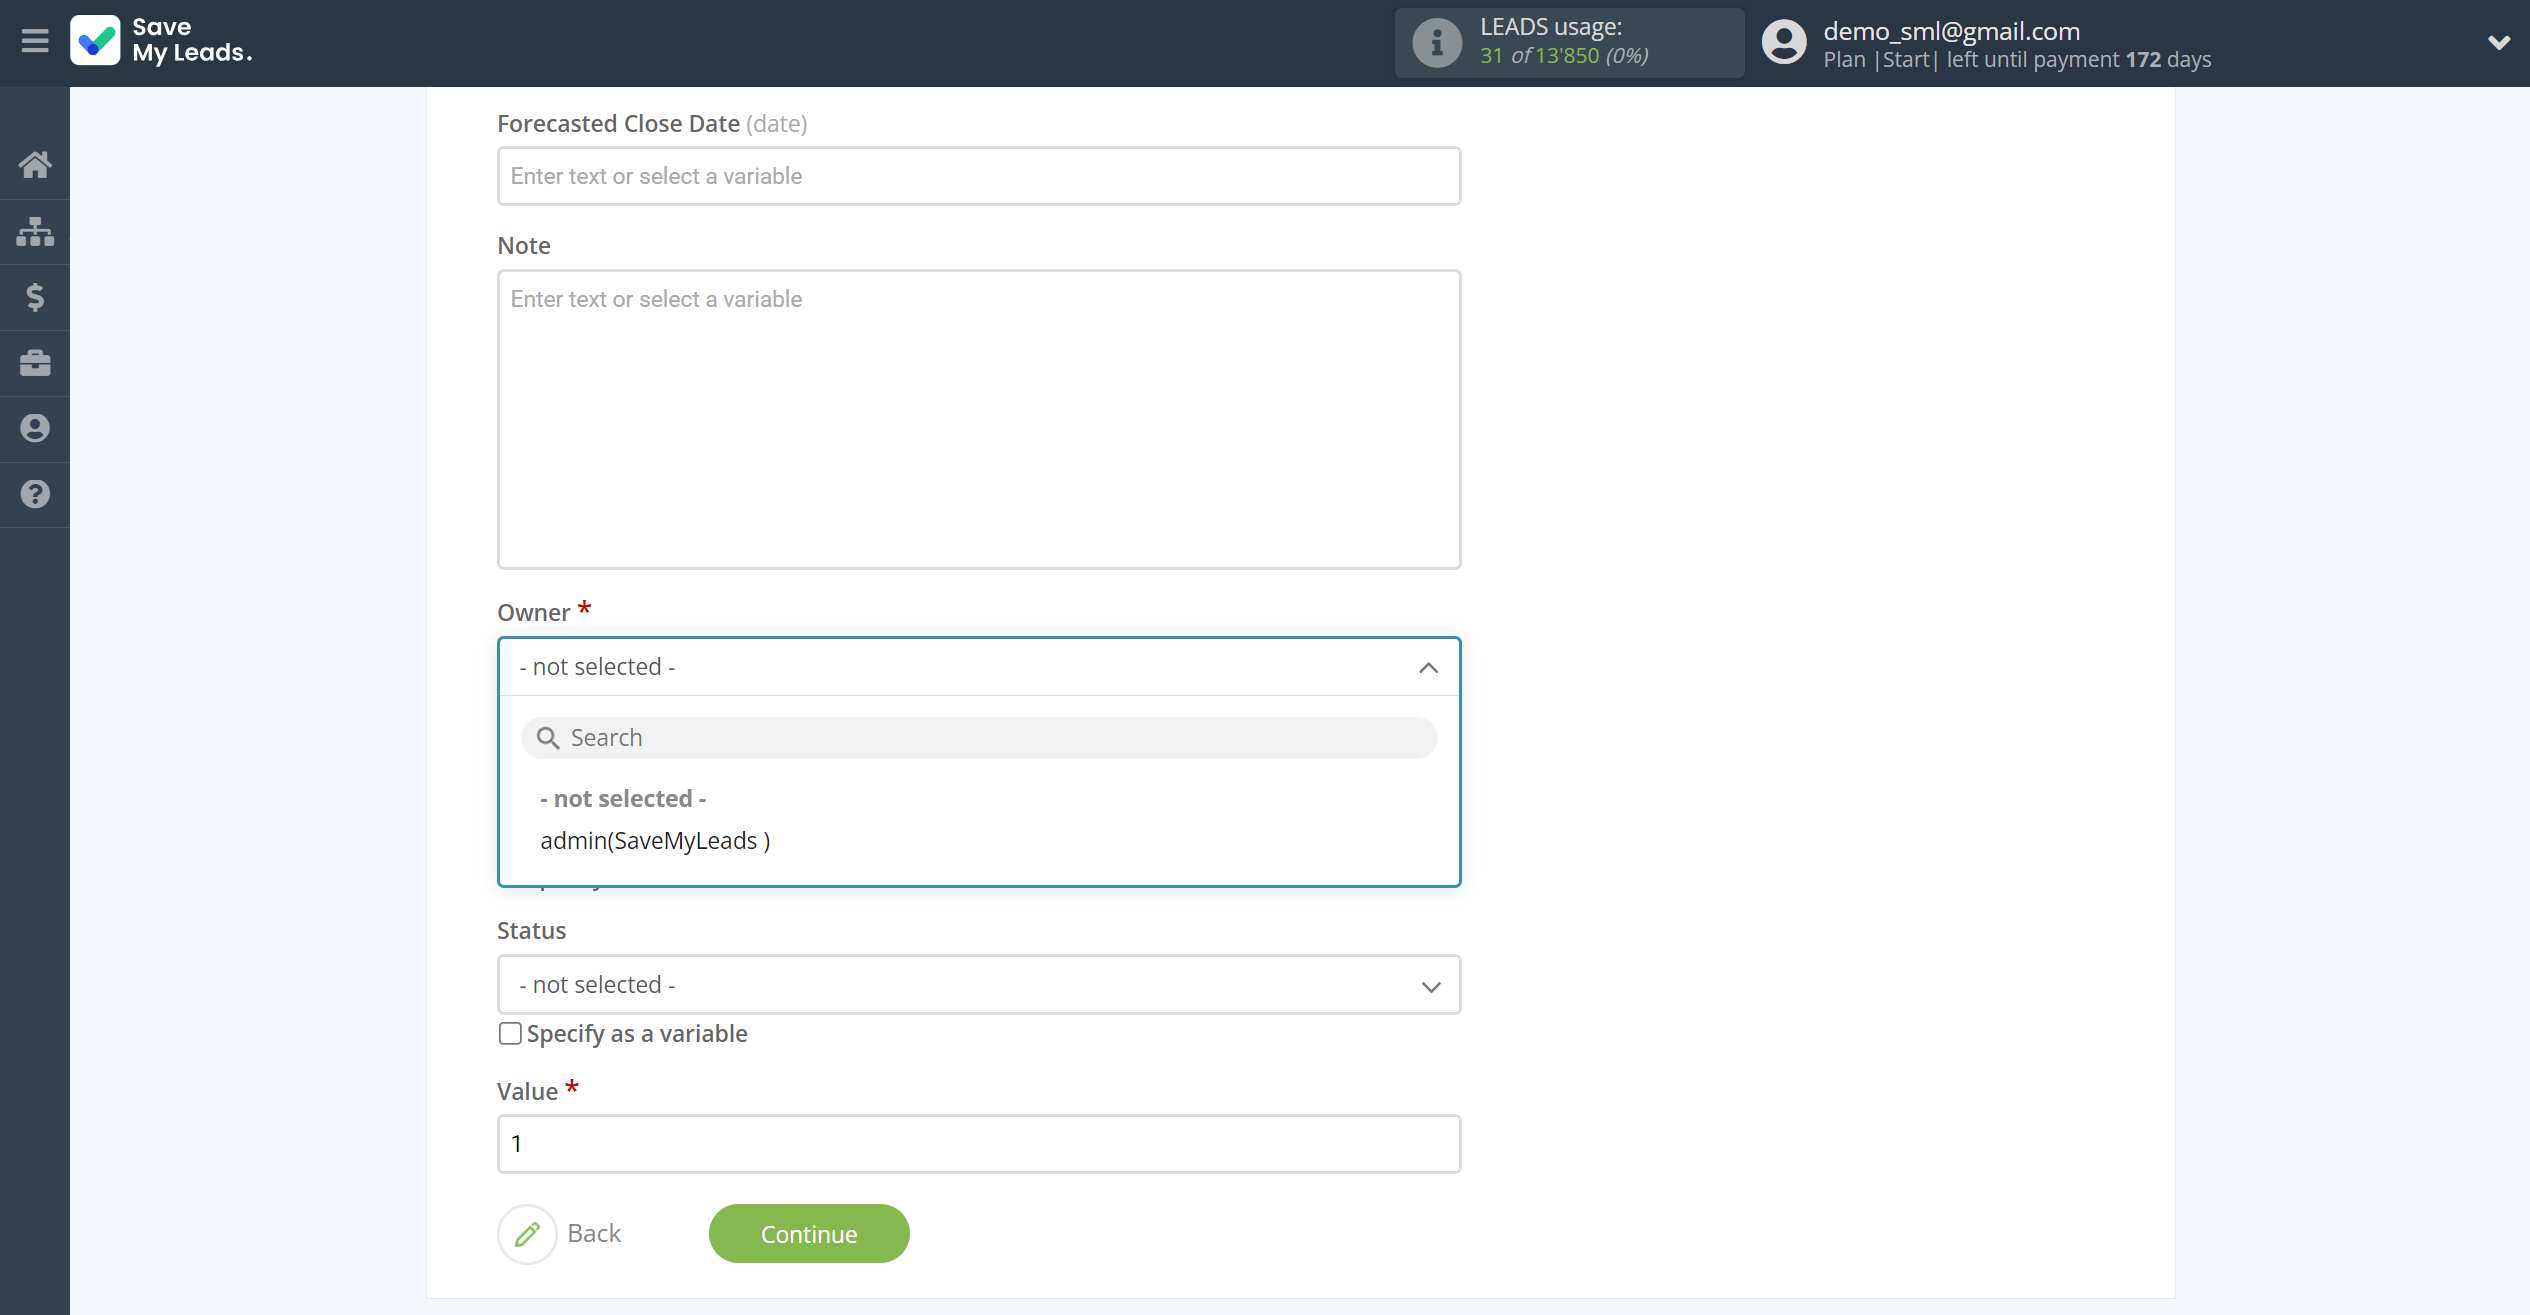This screenshot has width=2530, height=1315.
Task: Click the LEADS usage info icon
Action: coord(1437,42)
